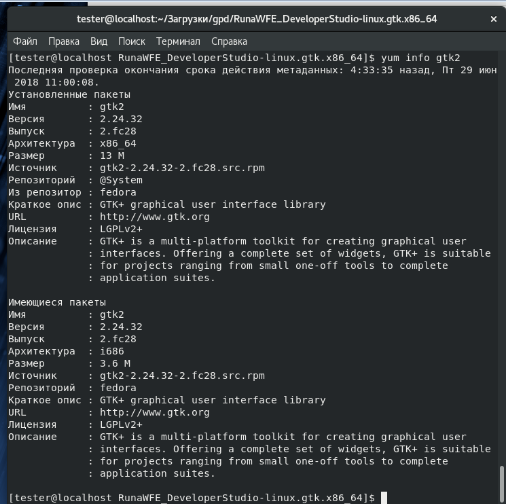506x504 pixels.
Task: Close the terminal window
Action: [494, 19]
